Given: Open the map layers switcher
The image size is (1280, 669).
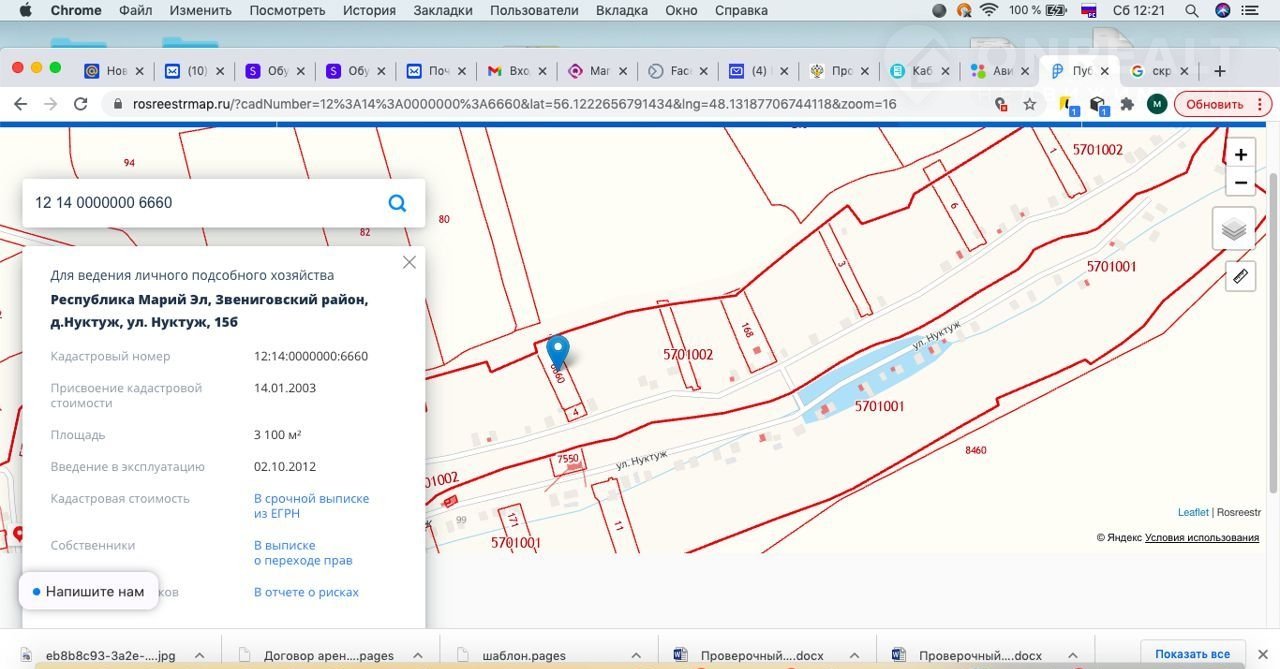Looking at the screenshot, I should point(1233,229).
